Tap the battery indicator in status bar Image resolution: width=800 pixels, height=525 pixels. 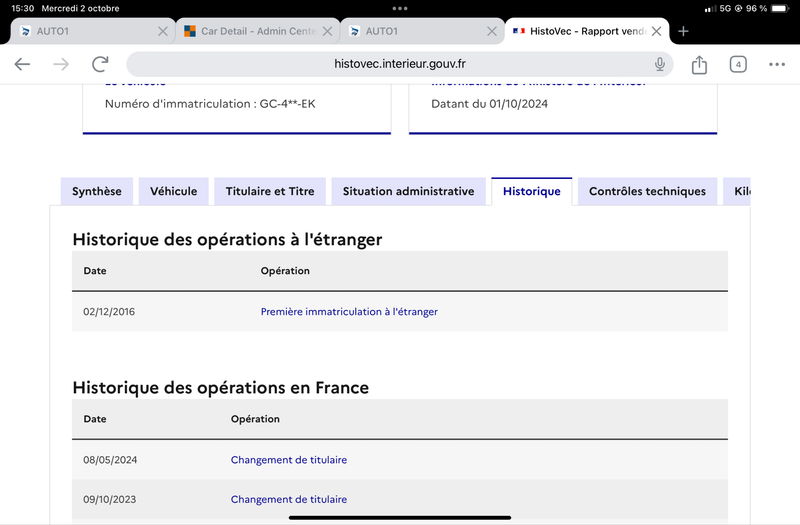click(780, 8)
